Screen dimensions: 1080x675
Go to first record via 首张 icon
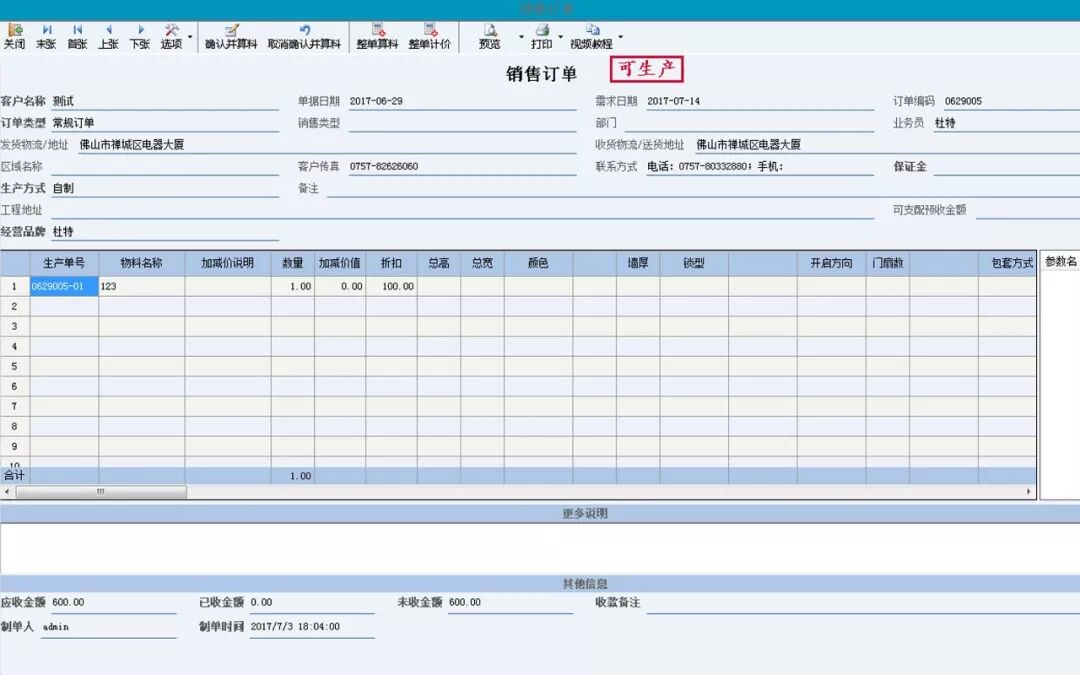coord(76,32)
